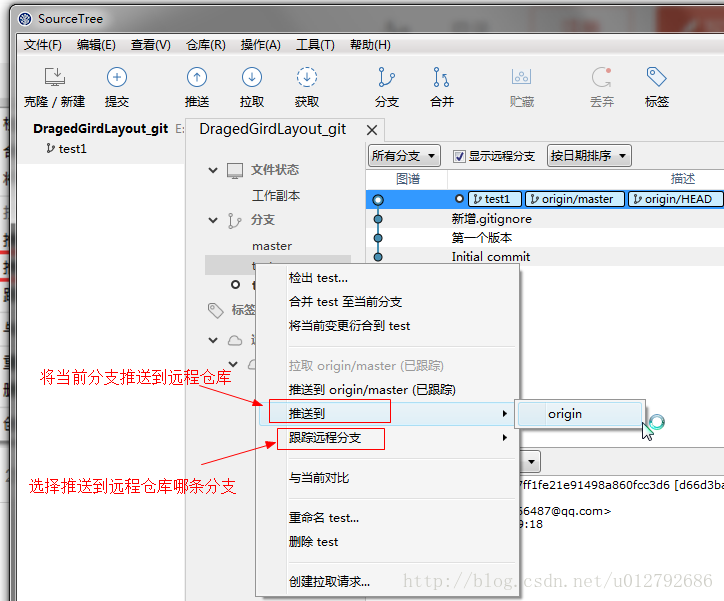Select the master branch in sidebar

coord(272,246)
